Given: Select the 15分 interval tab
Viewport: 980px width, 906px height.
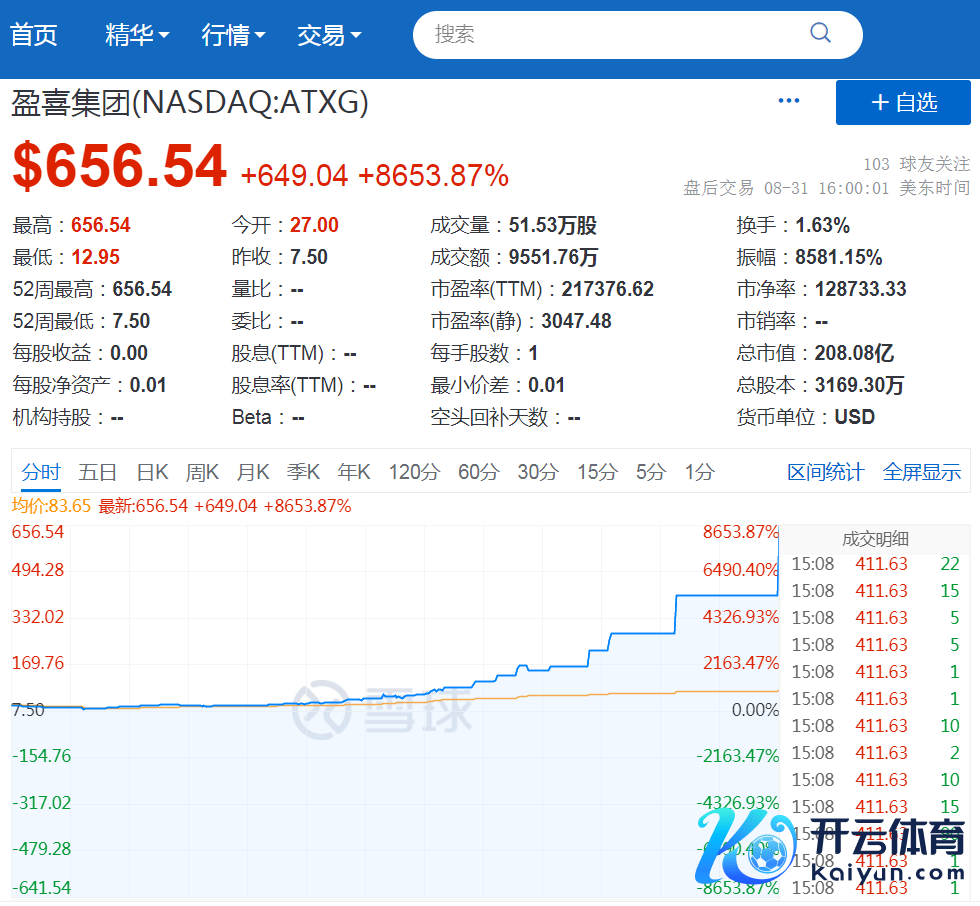Looking at the screenshot, I should [597, 472].
